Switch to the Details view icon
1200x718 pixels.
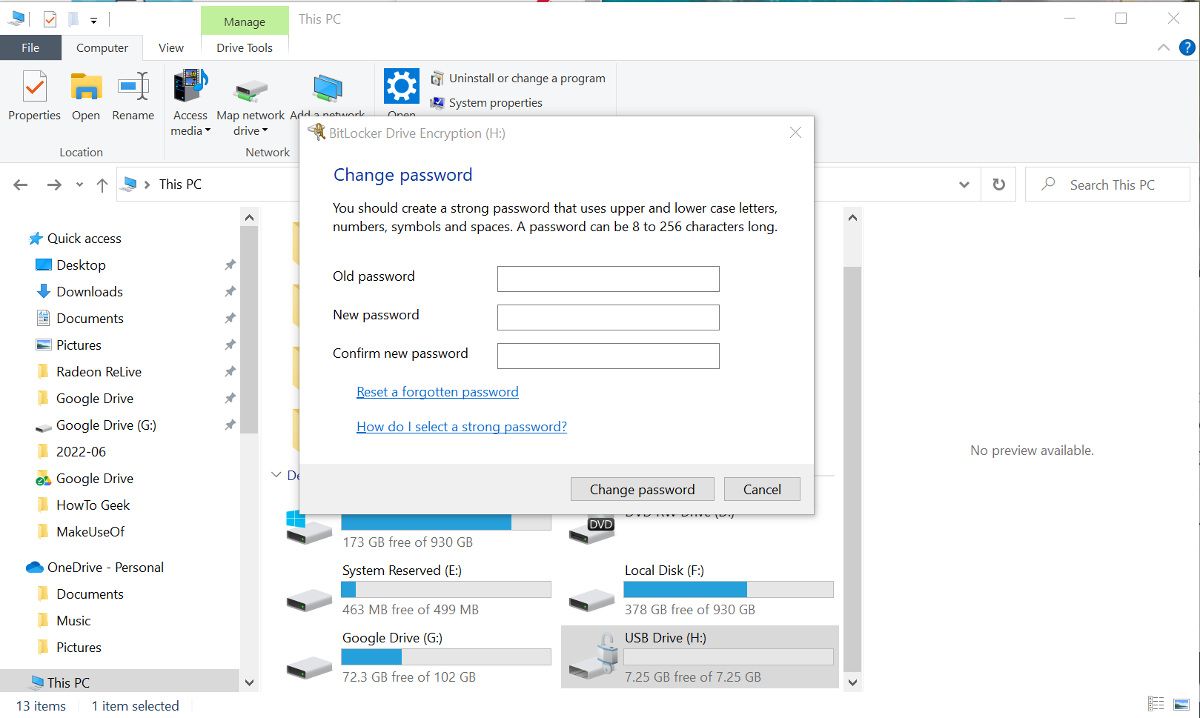[x=1156, y=705]
